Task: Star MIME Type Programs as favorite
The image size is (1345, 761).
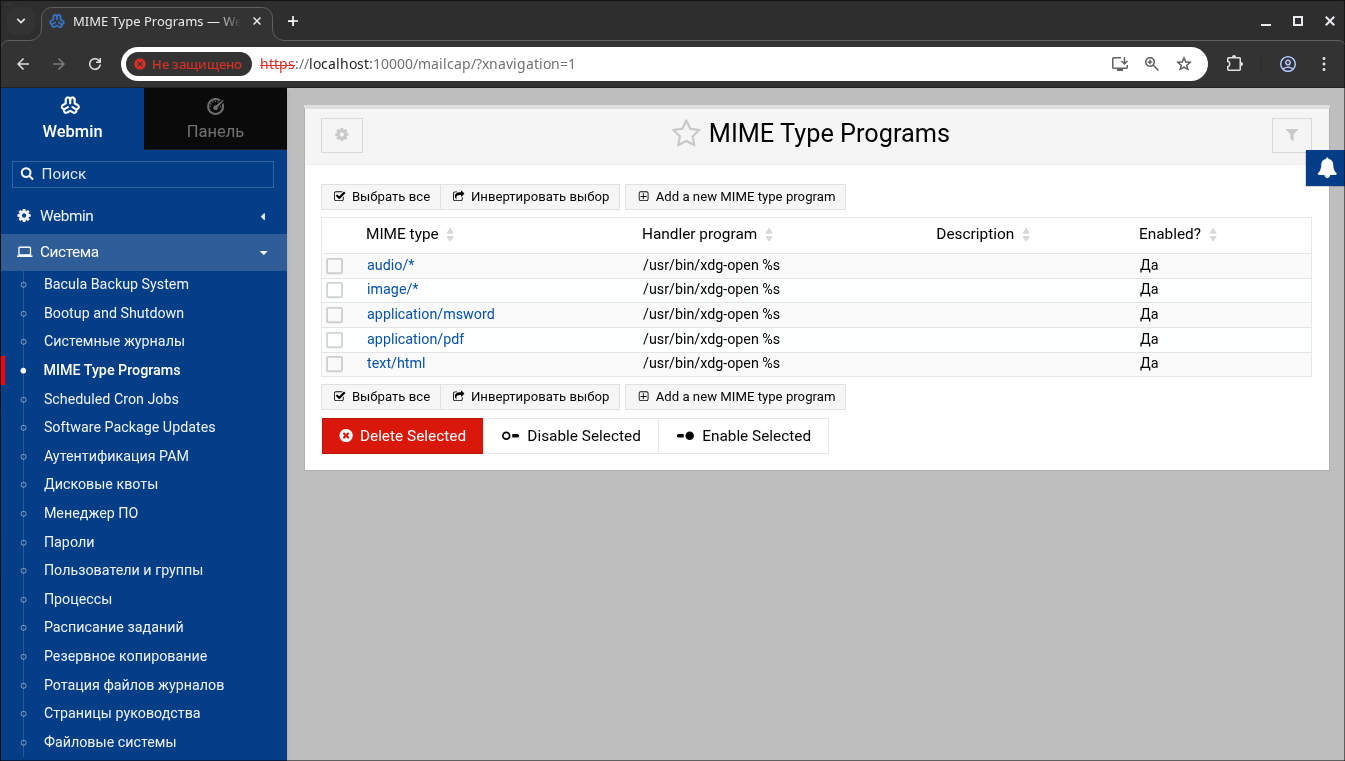Action: coord(685,134)
